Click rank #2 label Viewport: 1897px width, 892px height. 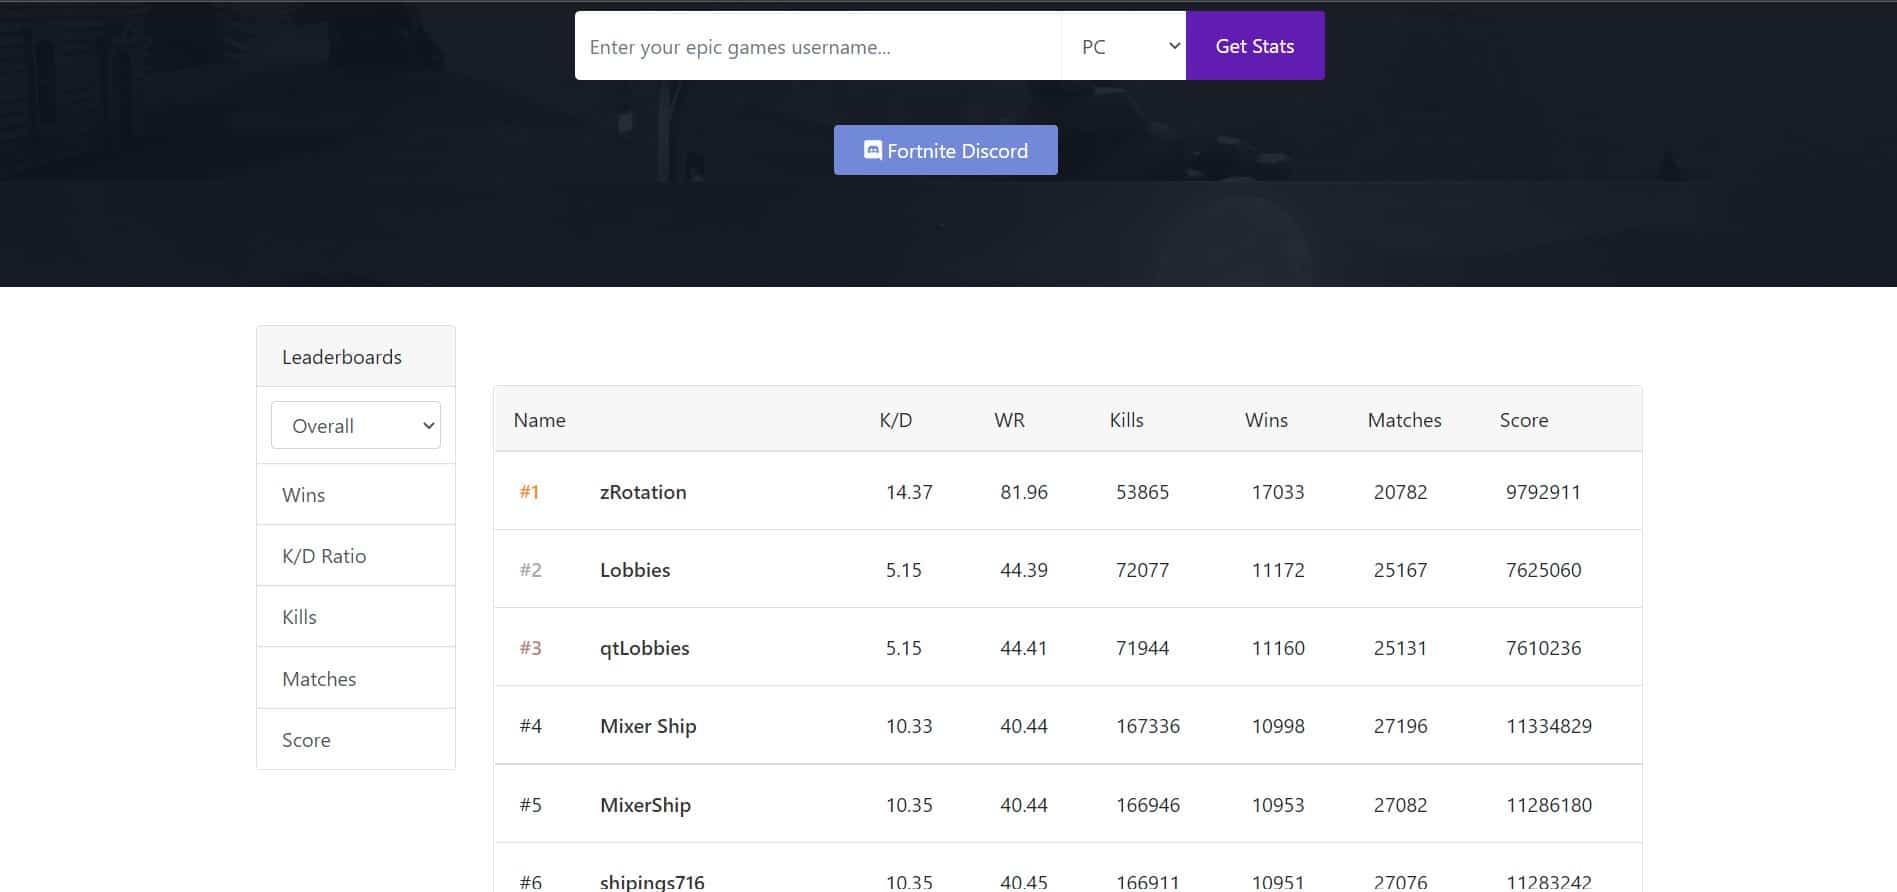(530, 570)
